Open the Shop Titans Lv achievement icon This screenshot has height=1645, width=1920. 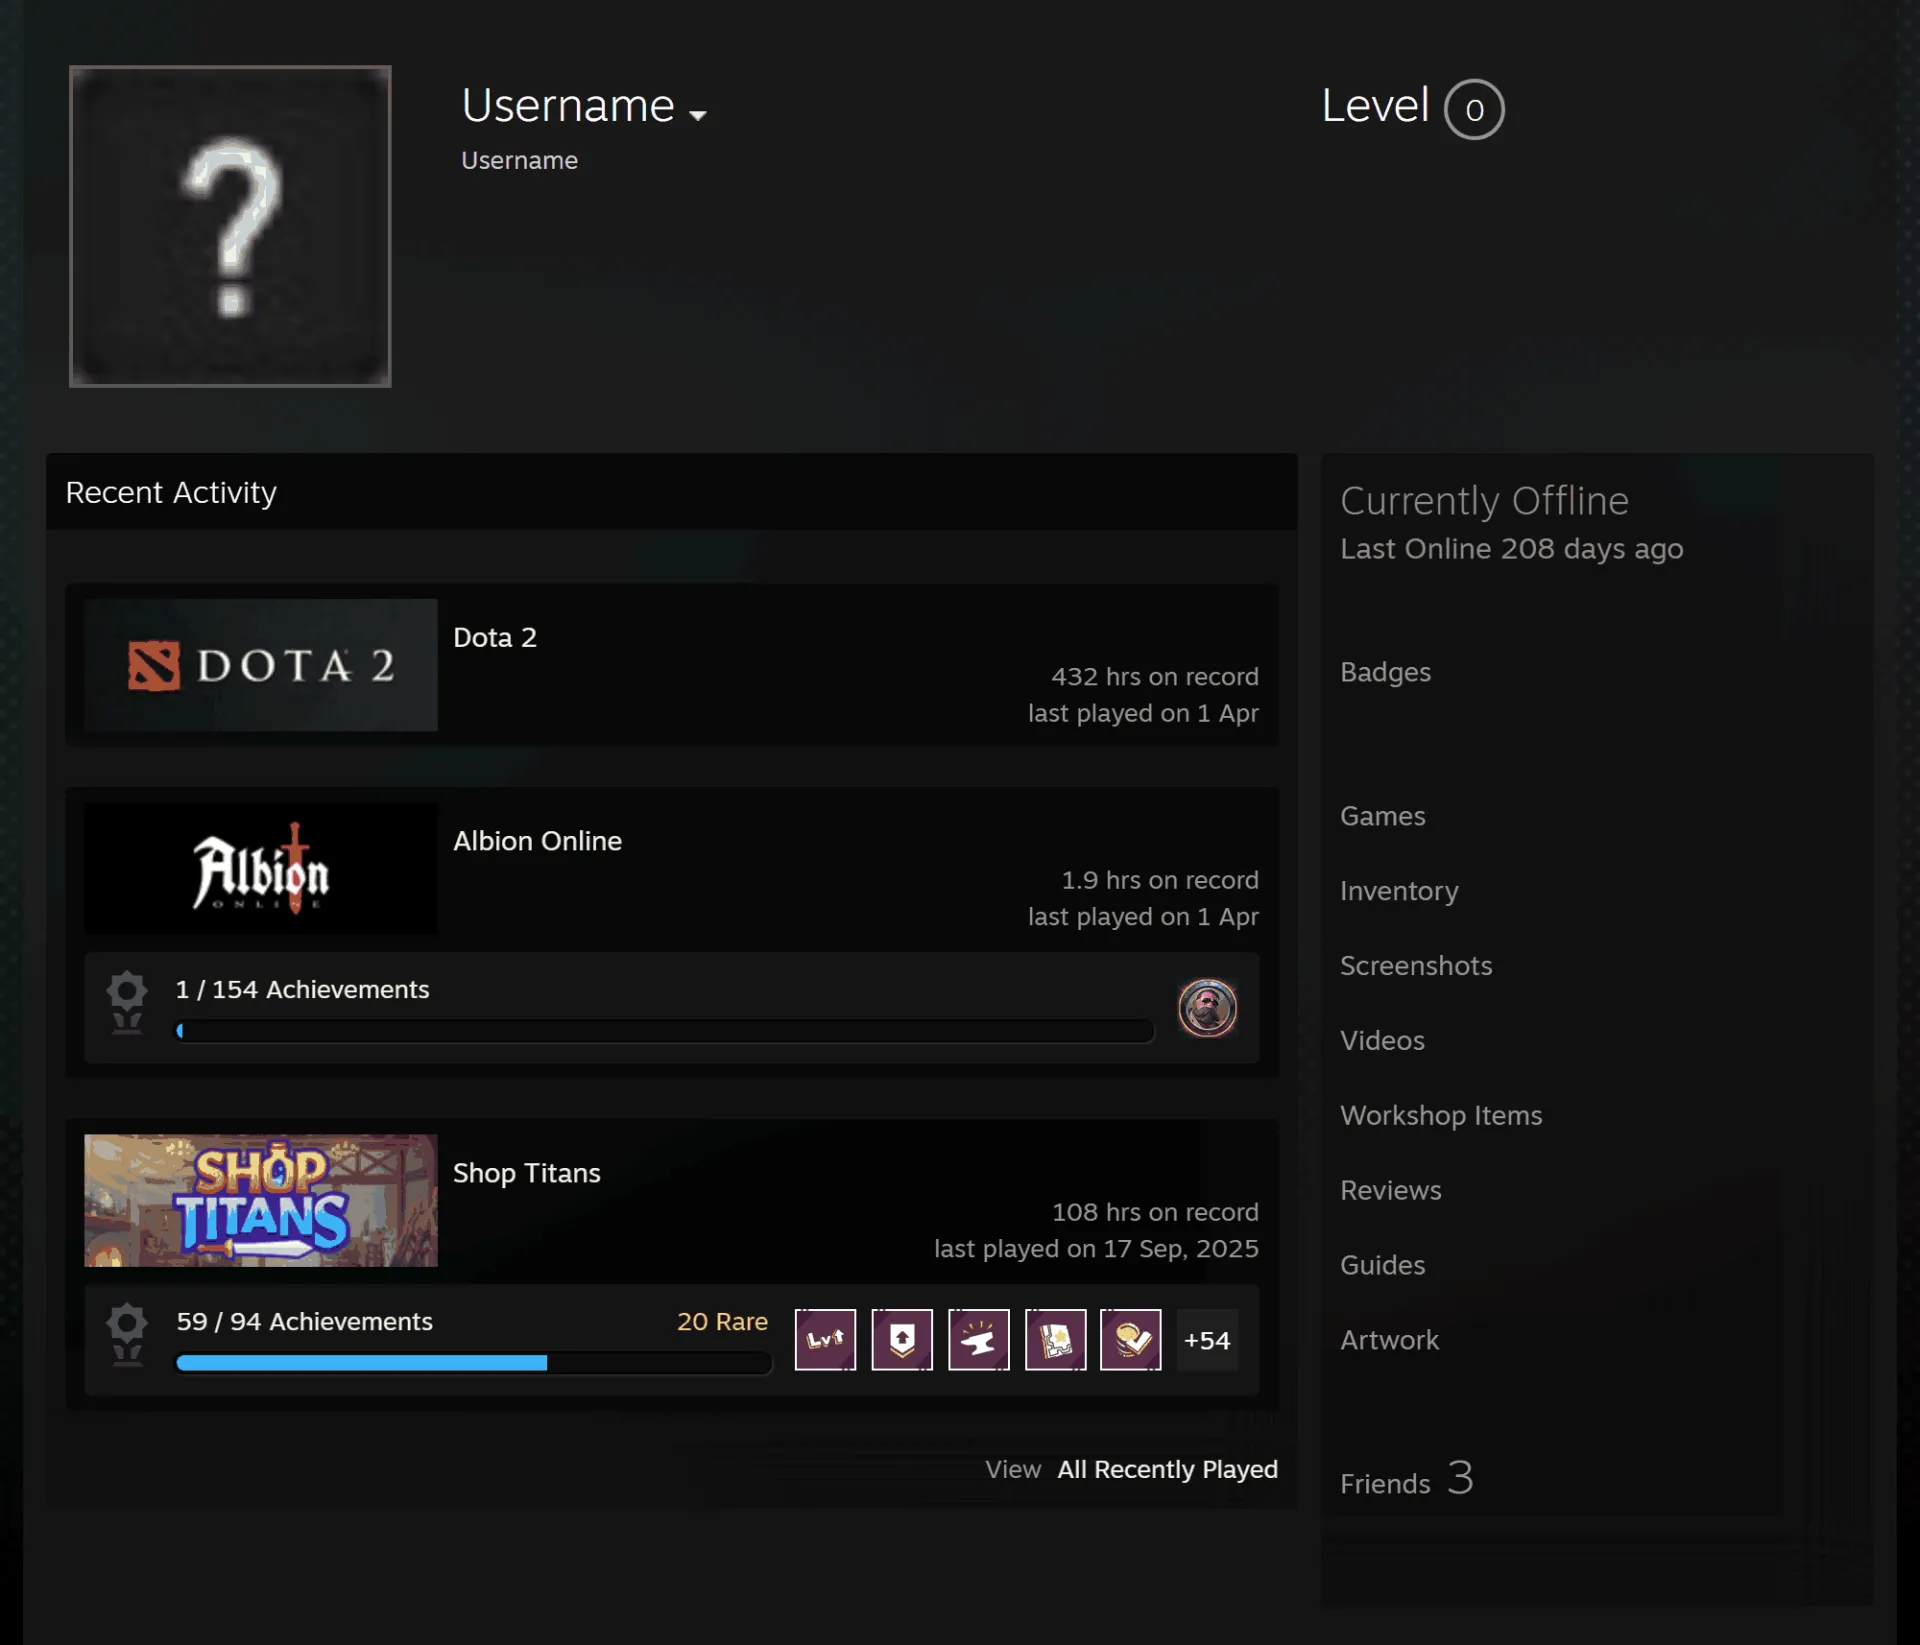825,1340
